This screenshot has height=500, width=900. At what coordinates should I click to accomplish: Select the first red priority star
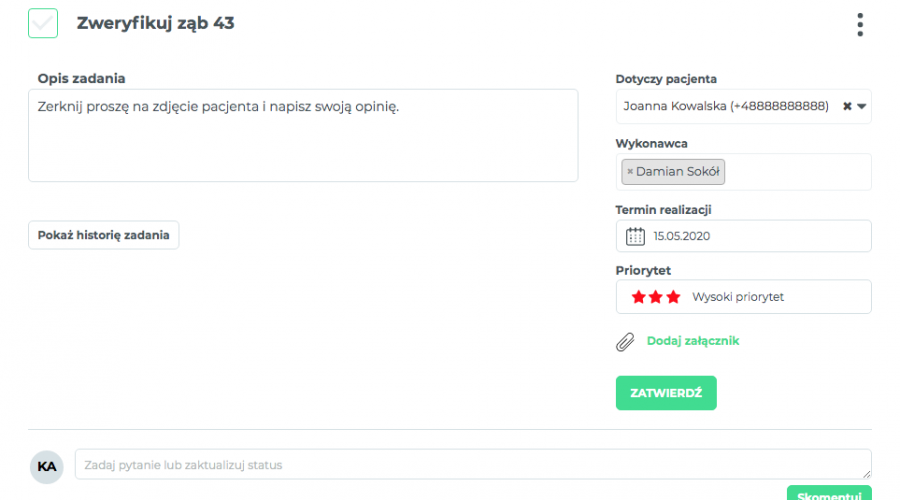coord(638,297)
